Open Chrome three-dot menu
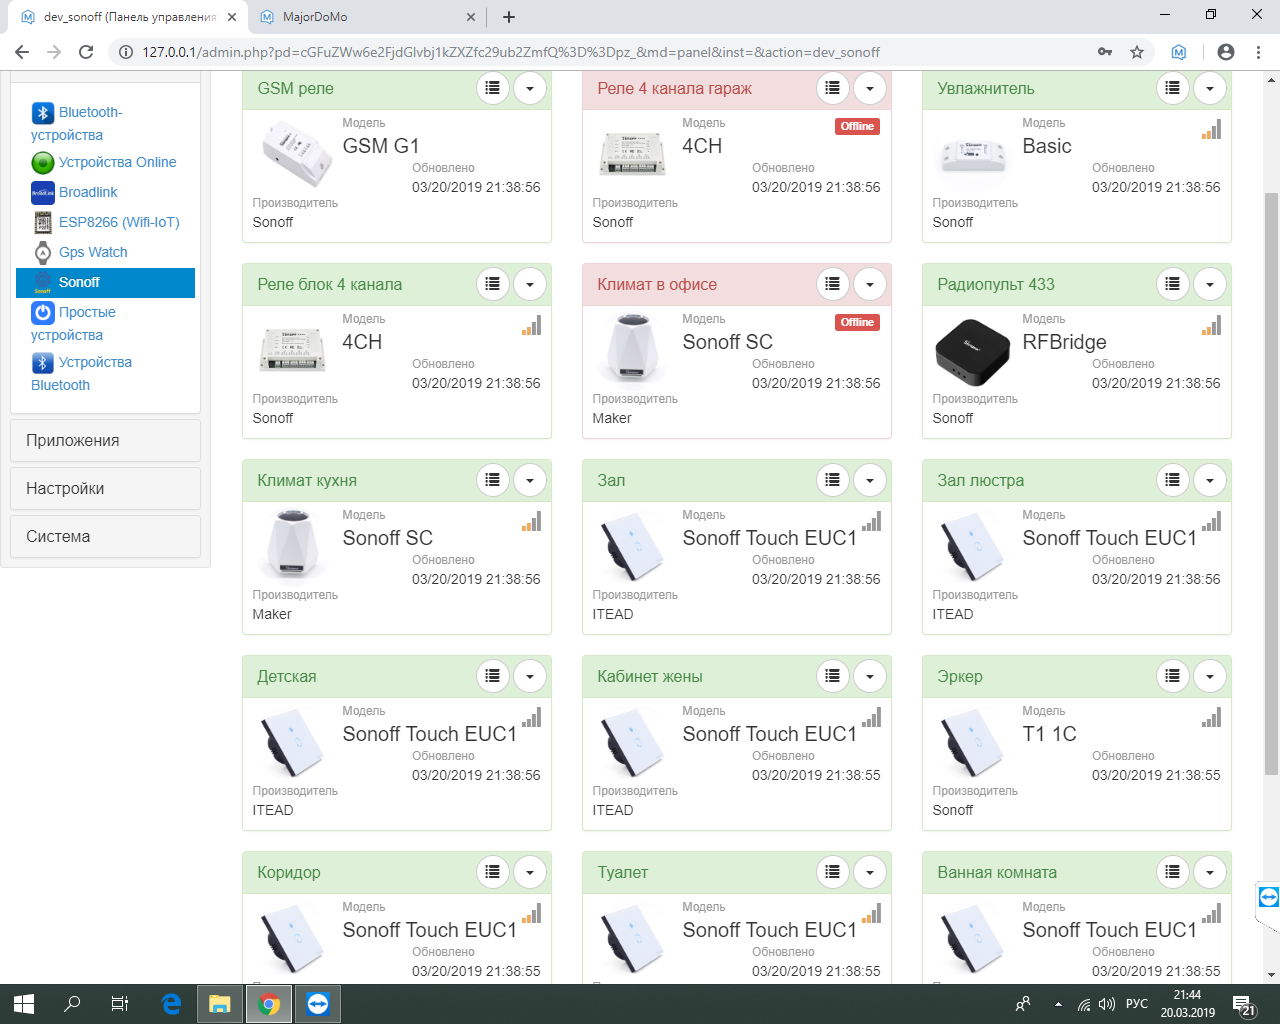The width and height of the screenshot is (1280, 1024). (1258, 52)
